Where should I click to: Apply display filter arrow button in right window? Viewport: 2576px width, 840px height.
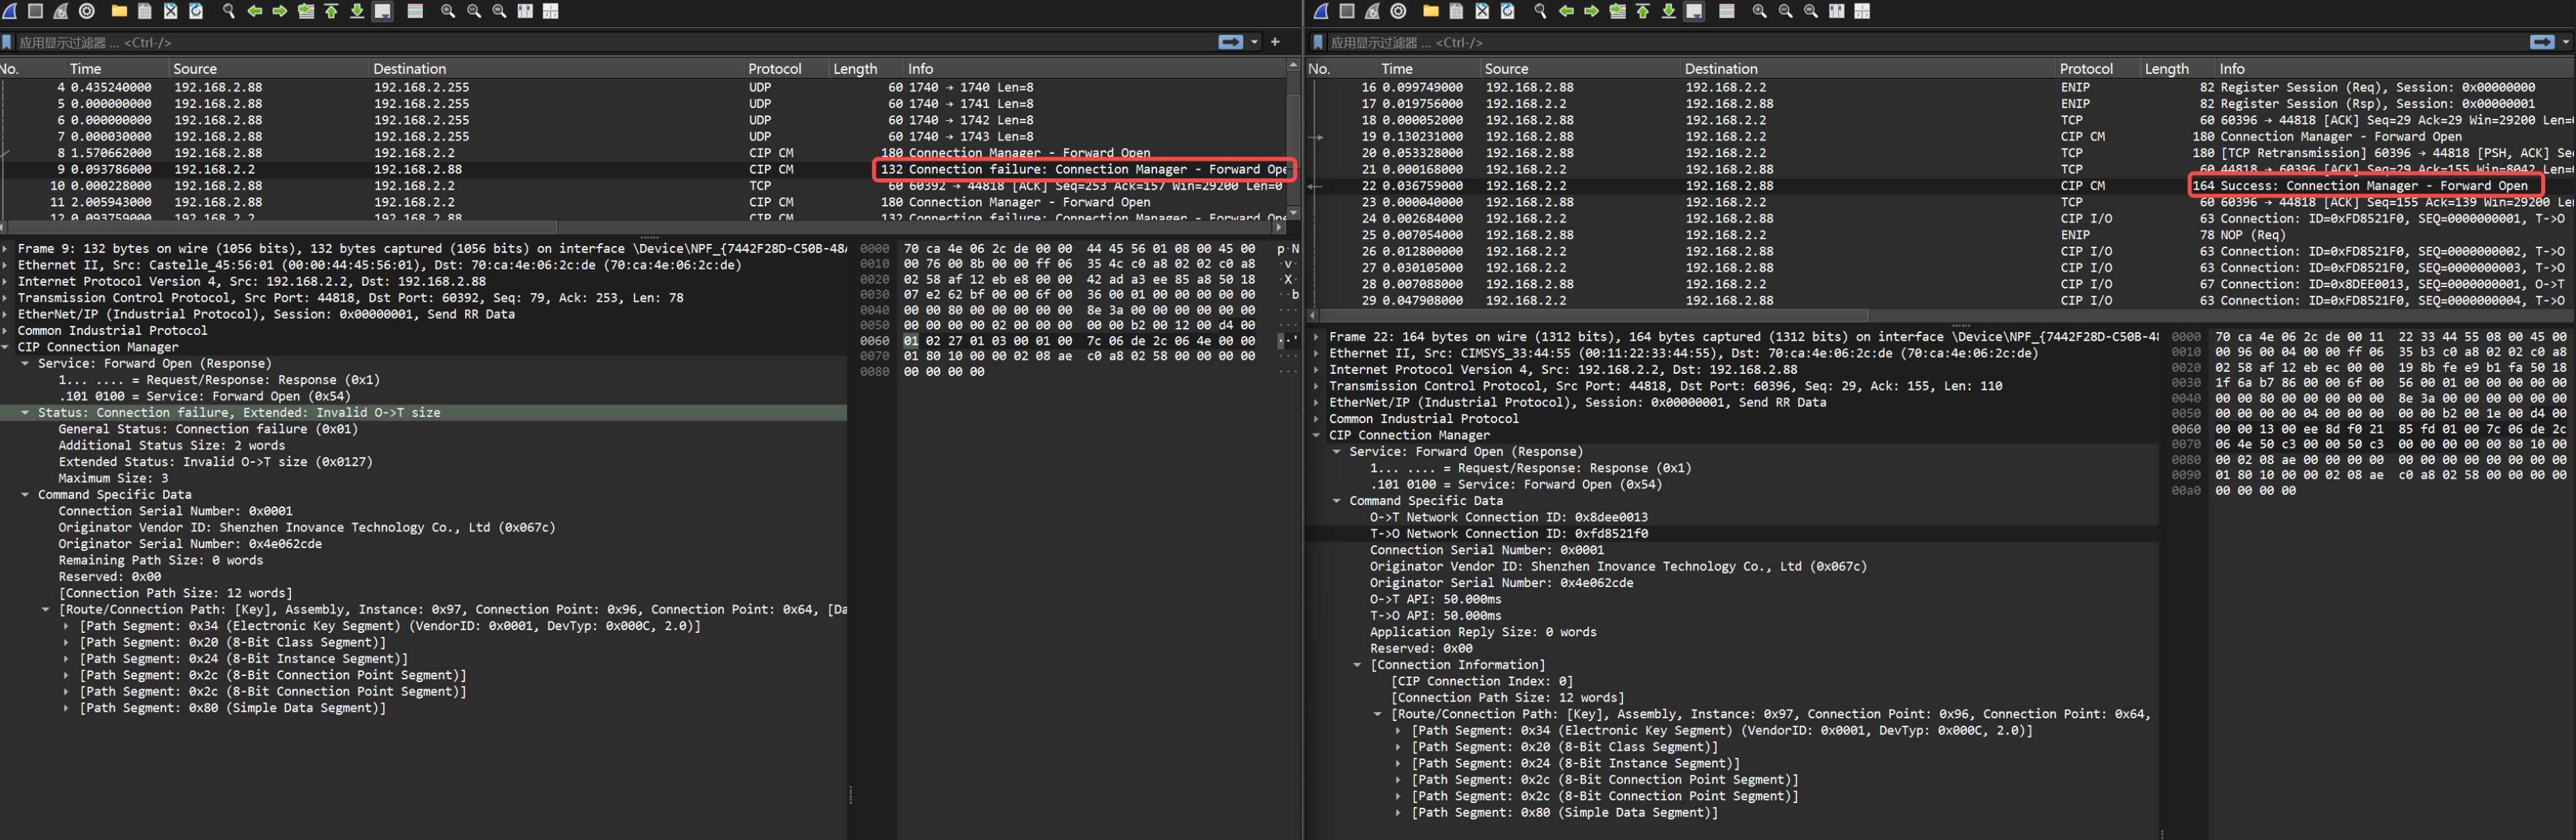(x=2541, y=42)
